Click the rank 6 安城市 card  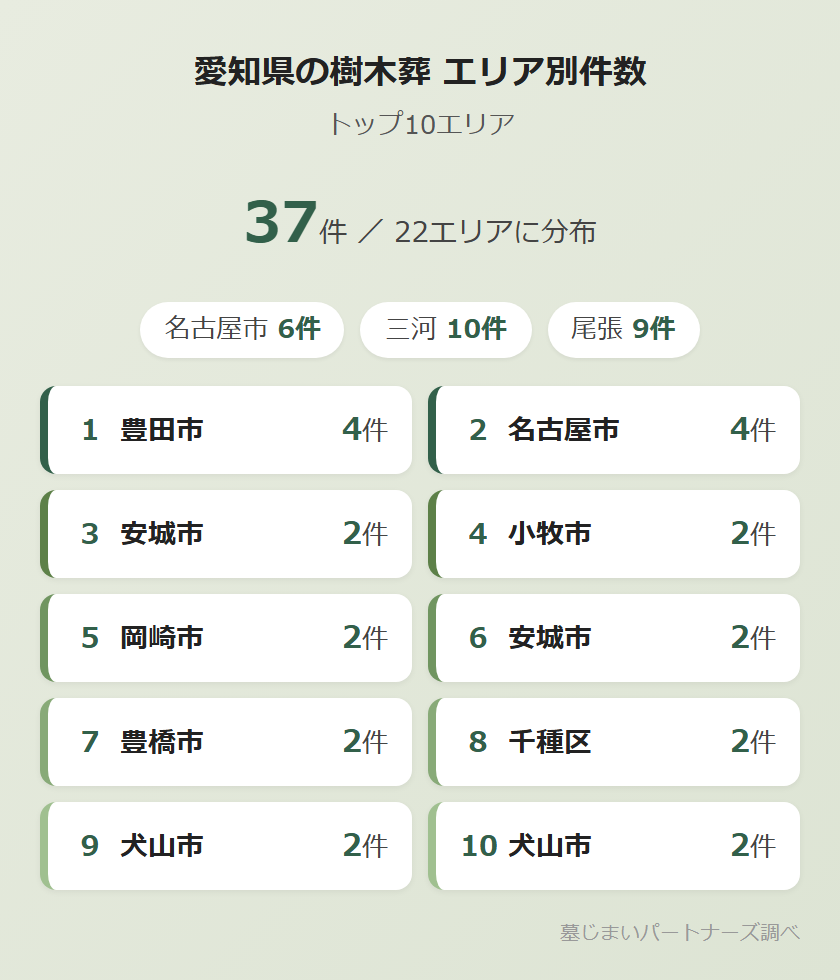(x=615, y=638)
